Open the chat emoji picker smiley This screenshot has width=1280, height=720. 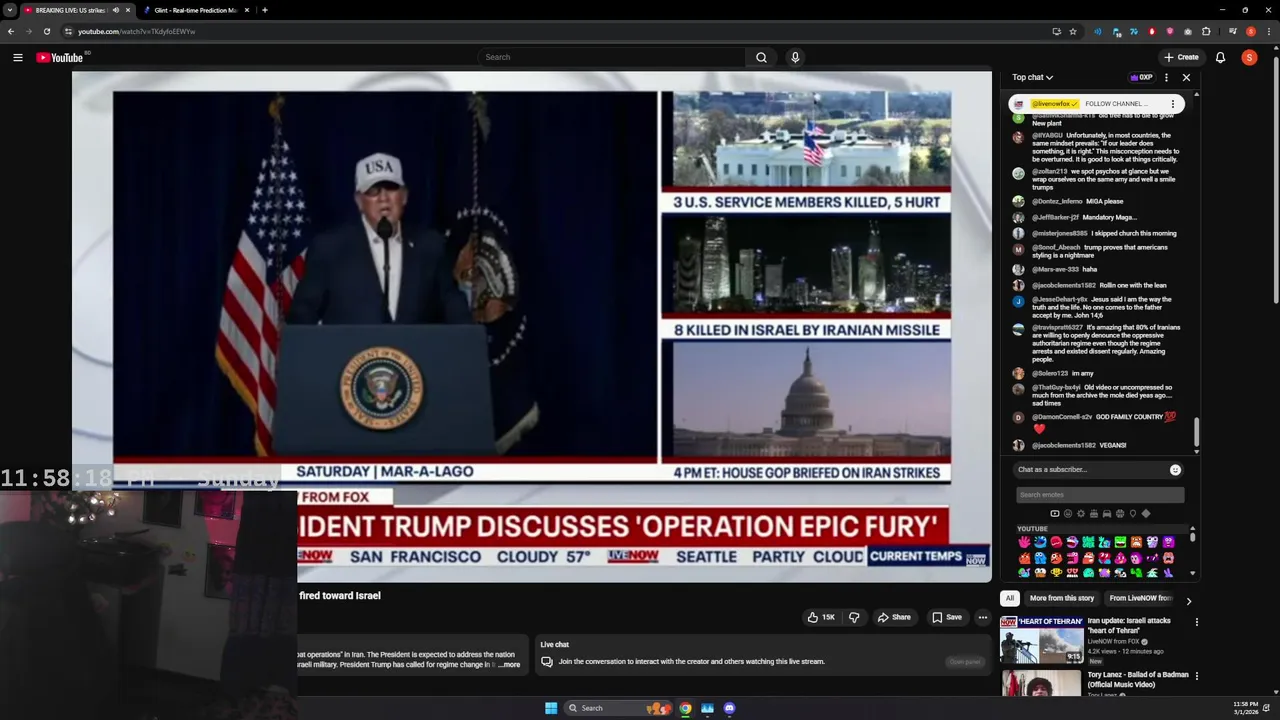pos(1175,469)
